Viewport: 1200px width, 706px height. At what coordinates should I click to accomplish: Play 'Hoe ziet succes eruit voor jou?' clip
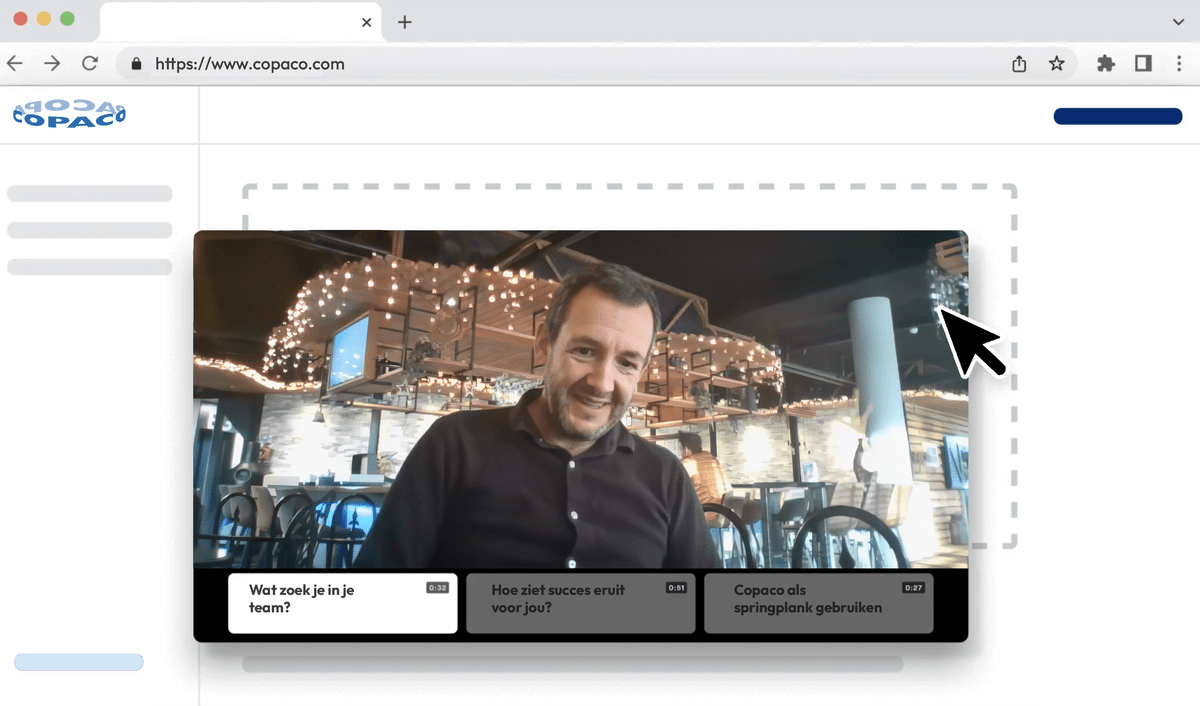[x=580, y=603]
